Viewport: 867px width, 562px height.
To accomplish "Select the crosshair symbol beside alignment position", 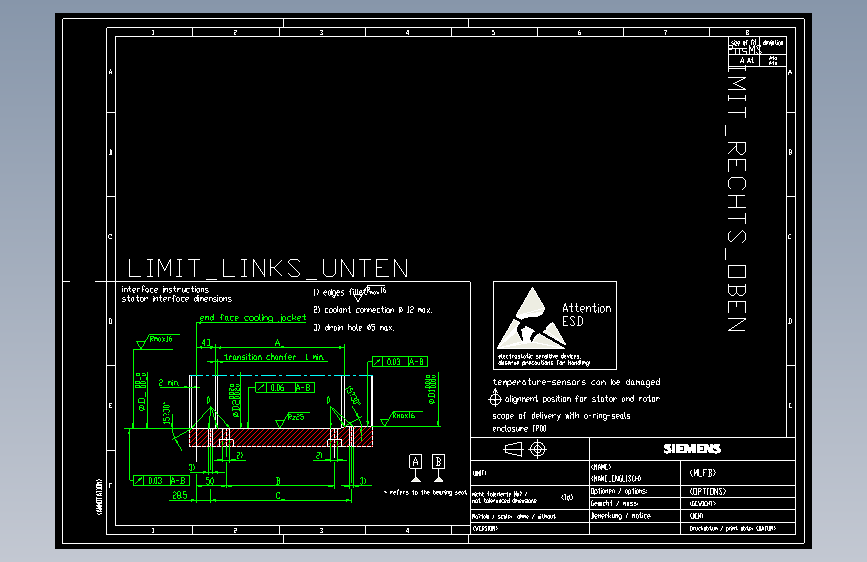I will point(495,398).
